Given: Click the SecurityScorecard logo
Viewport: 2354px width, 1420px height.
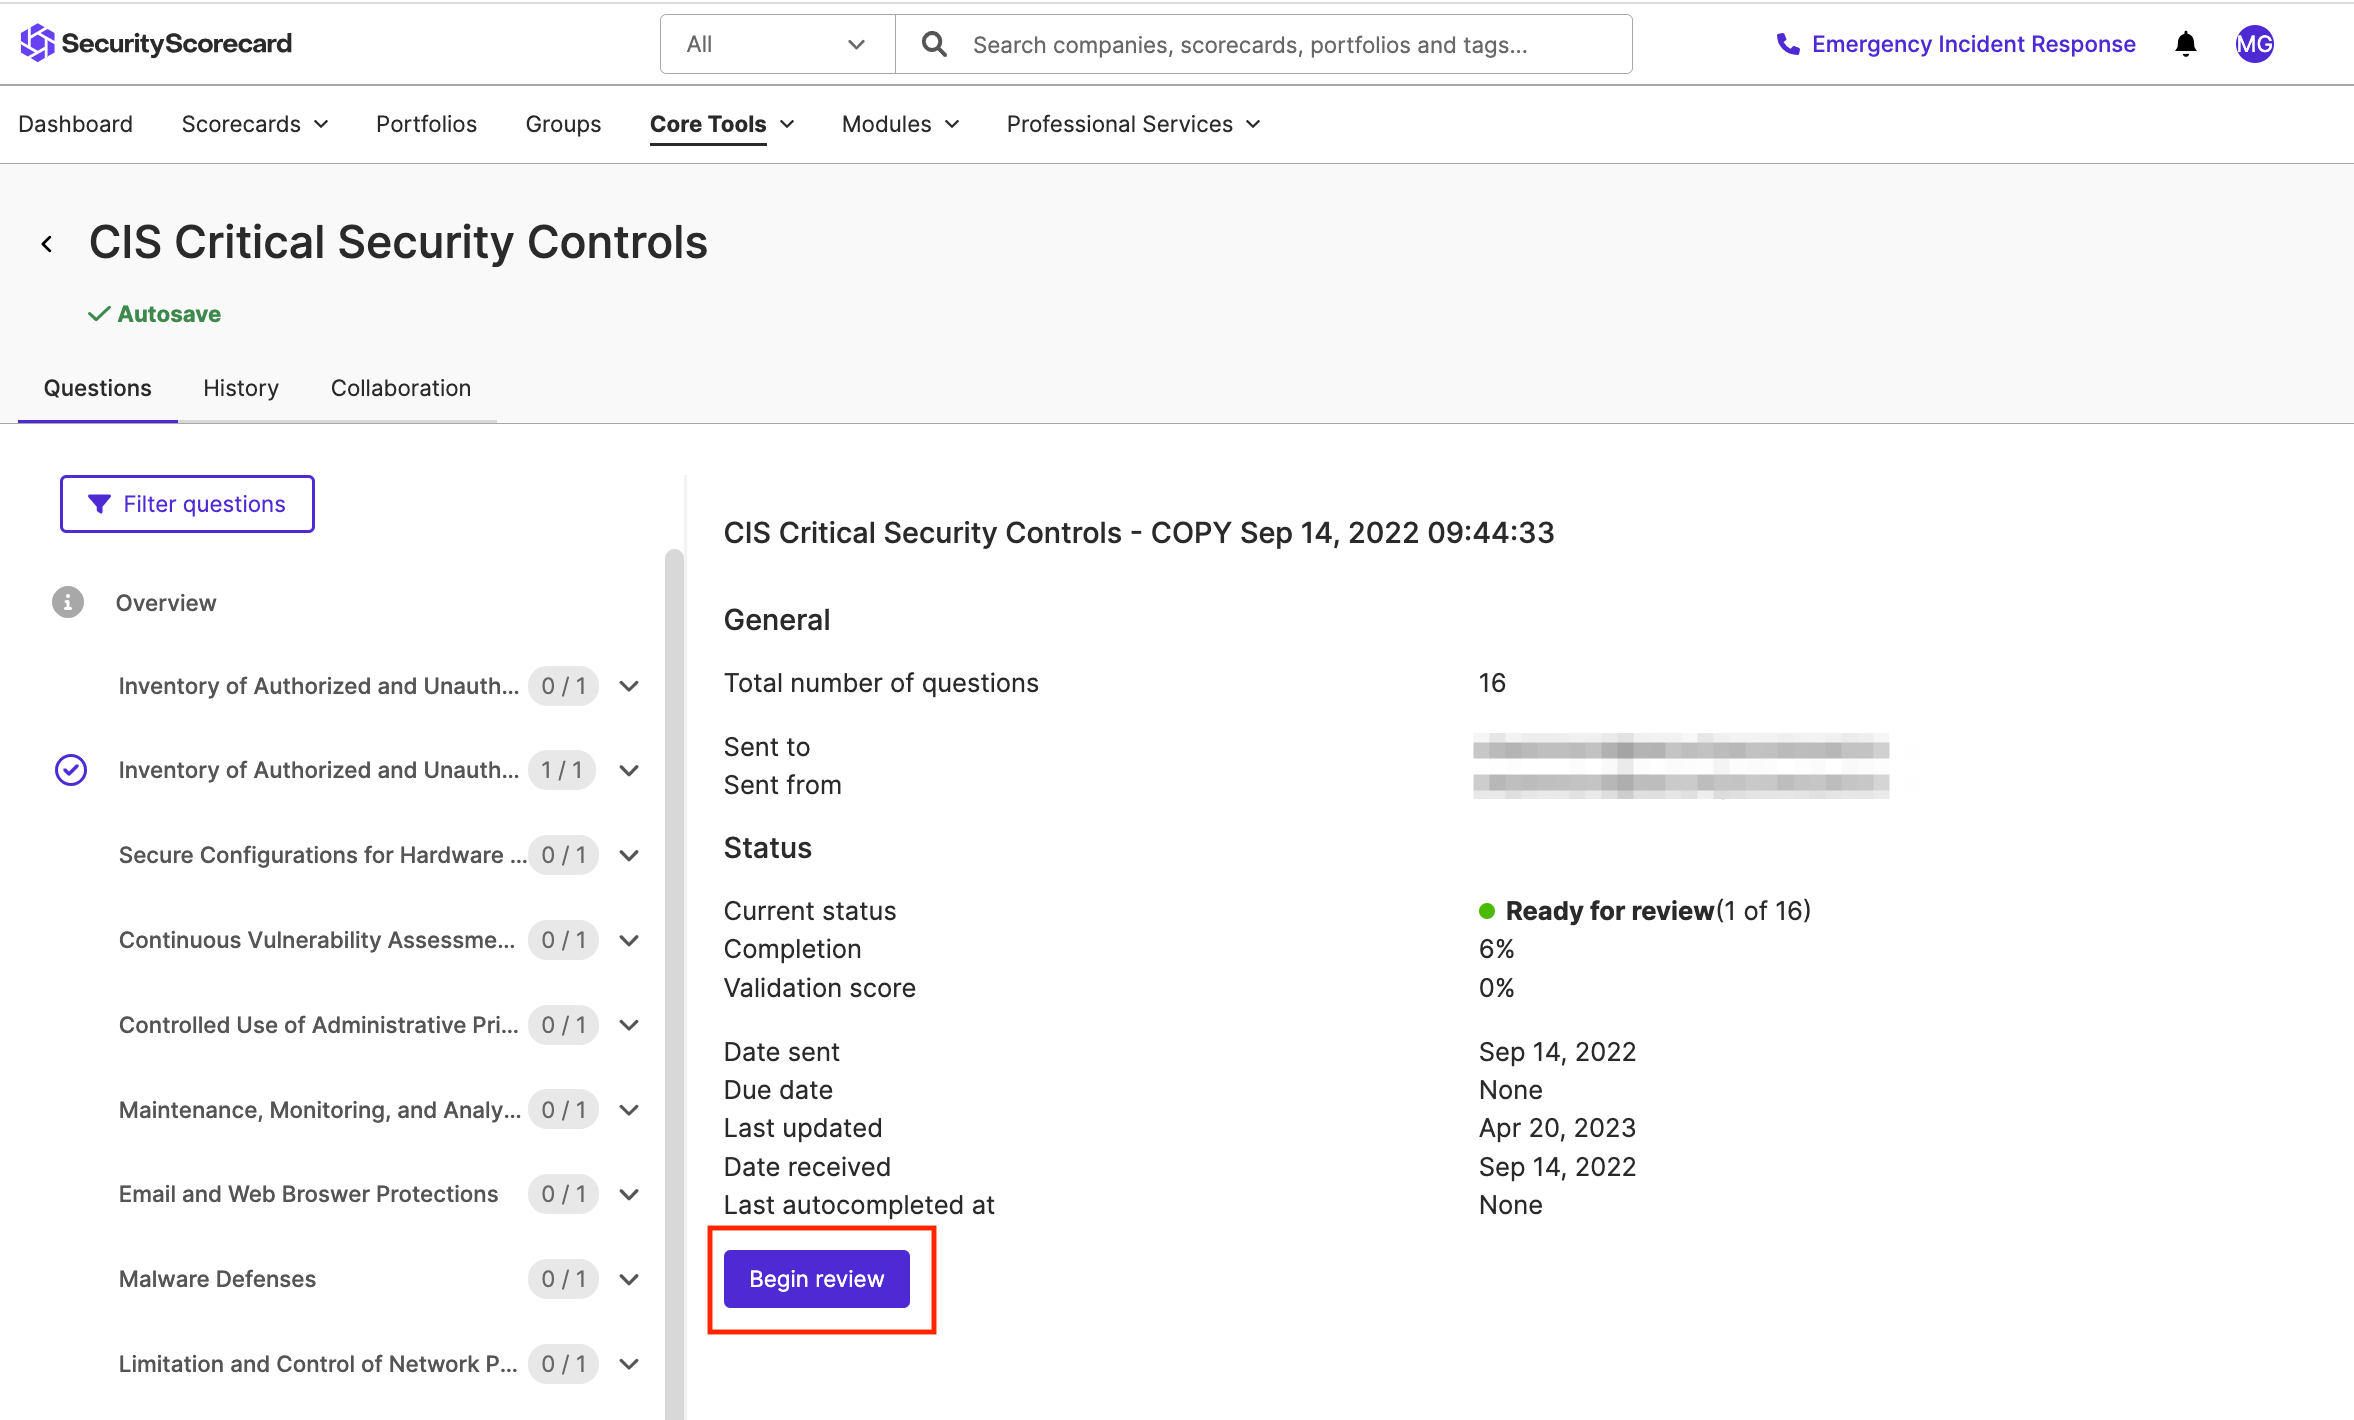Looking at the screenshot, I should (156, 43).
